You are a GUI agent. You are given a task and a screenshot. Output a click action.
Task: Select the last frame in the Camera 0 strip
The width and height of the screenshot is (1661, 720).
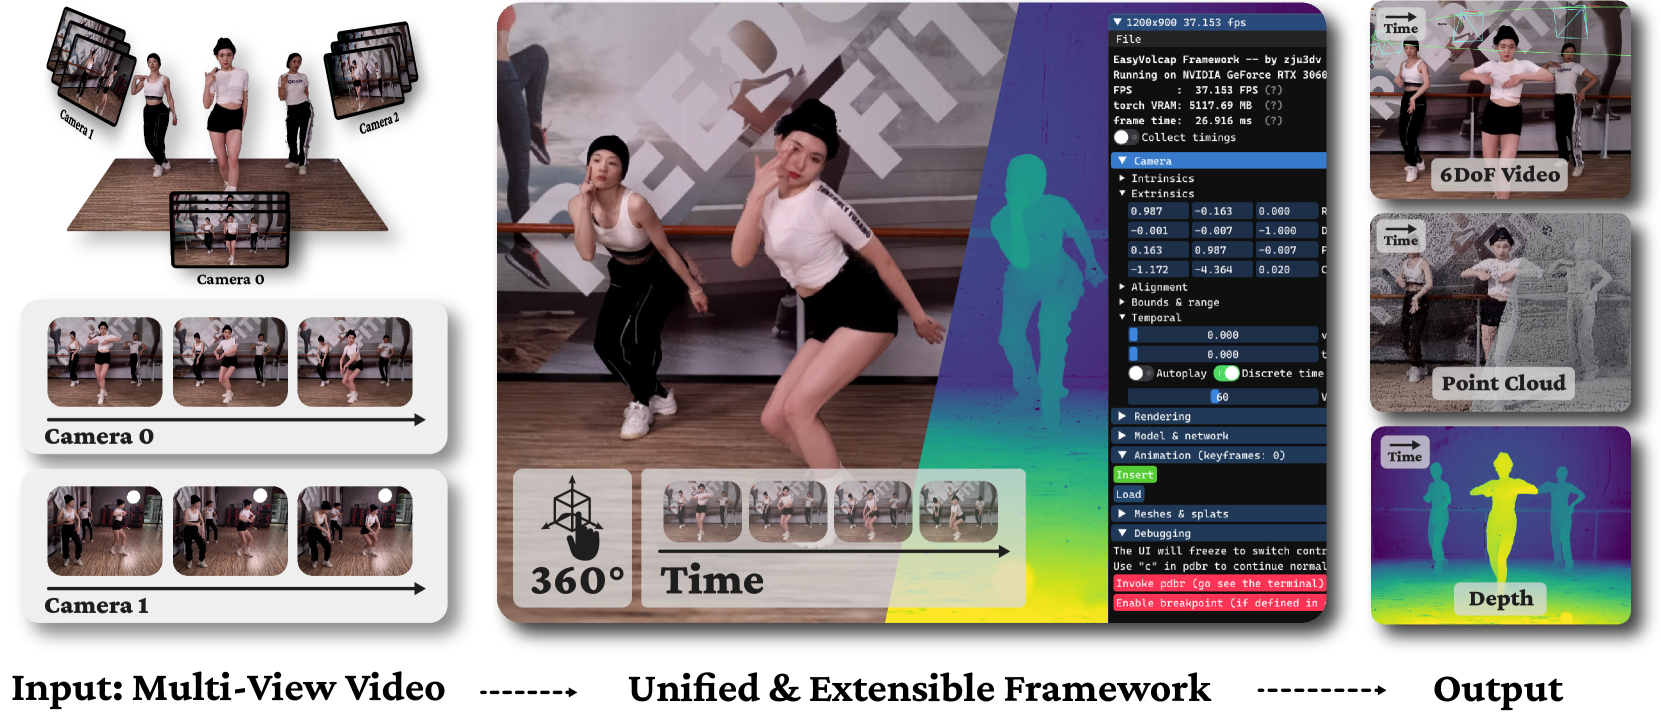coord(355,361)
